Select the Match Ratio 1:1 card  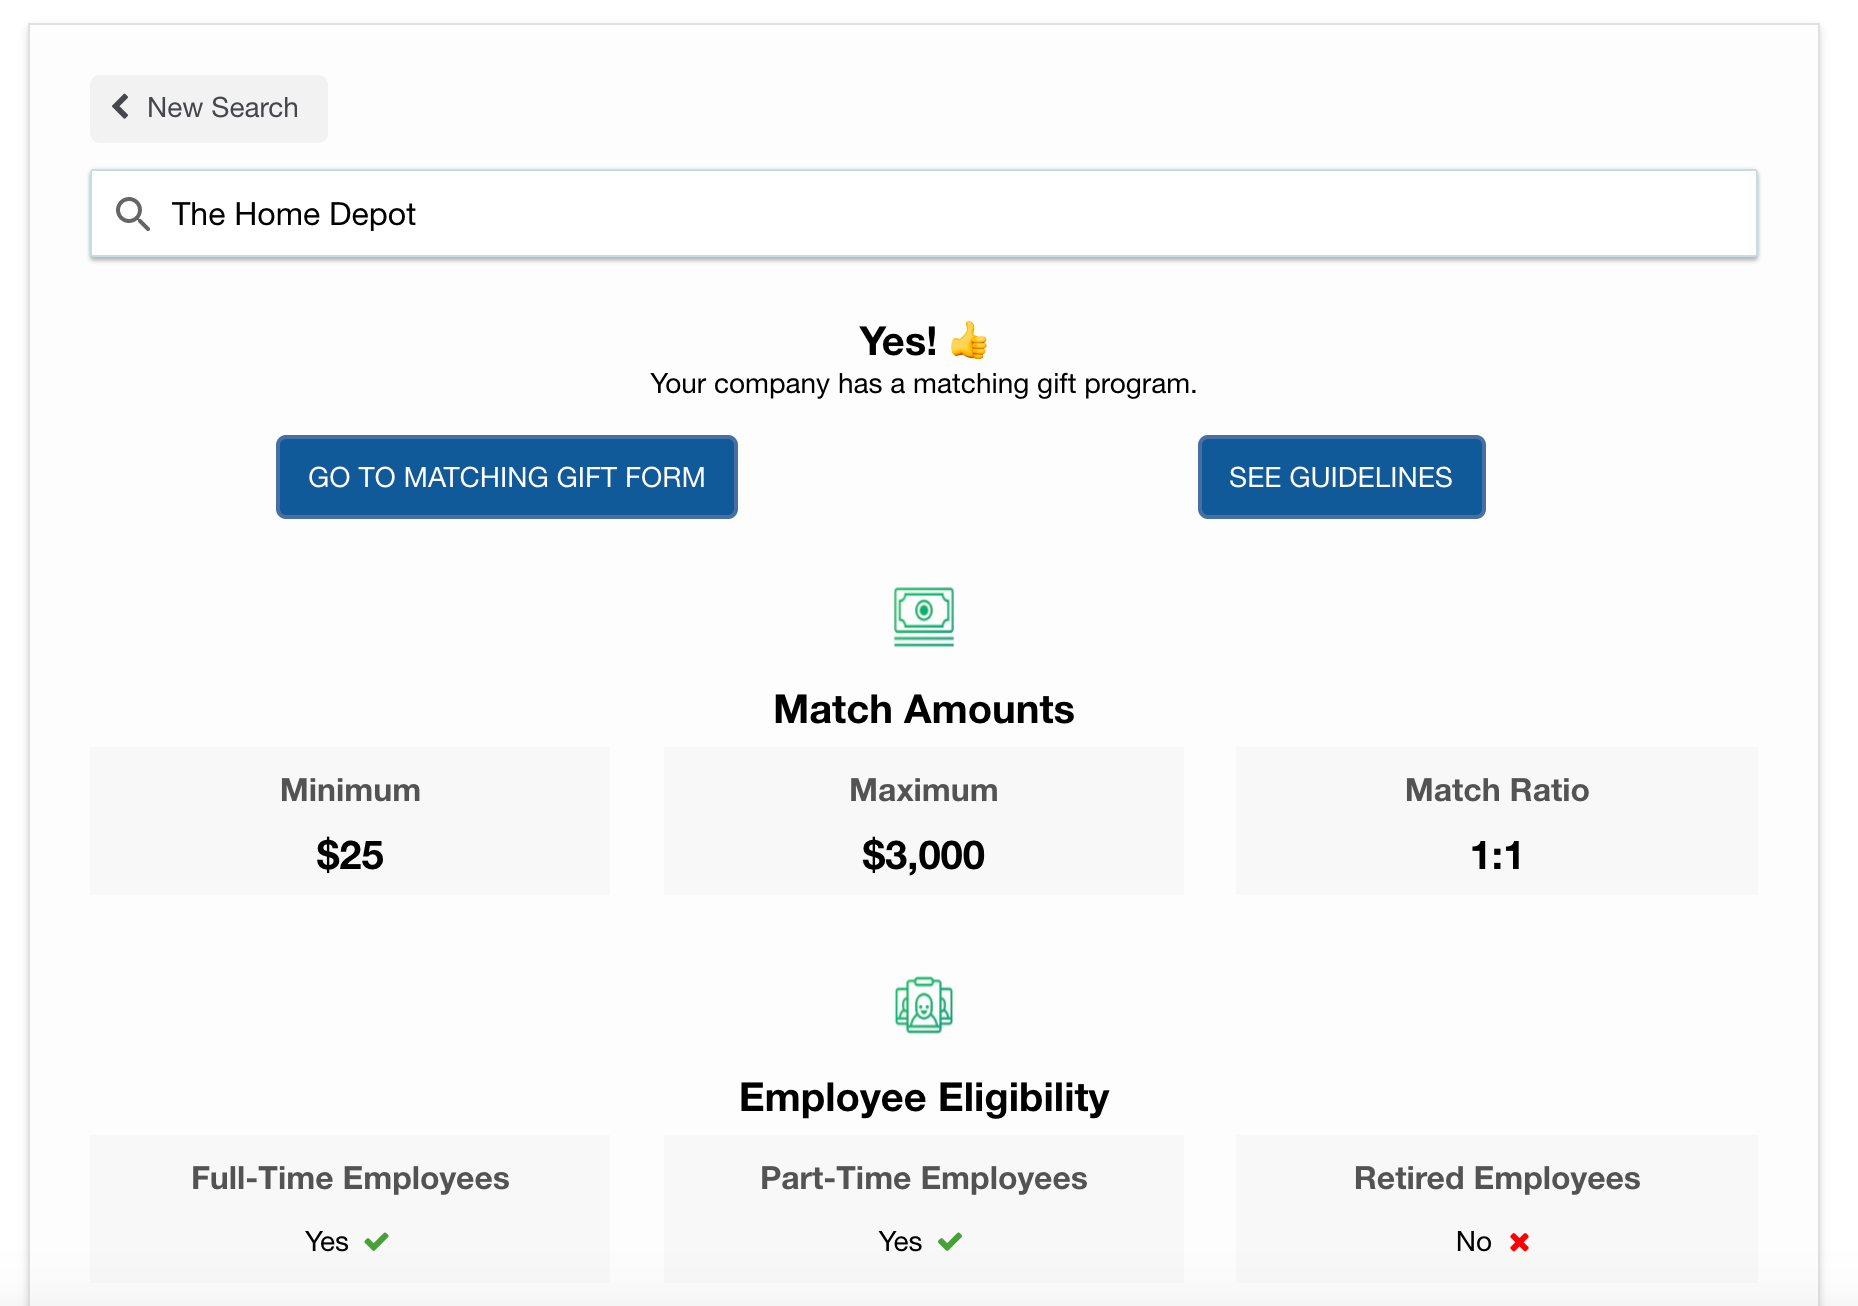tap(1496, 821)
